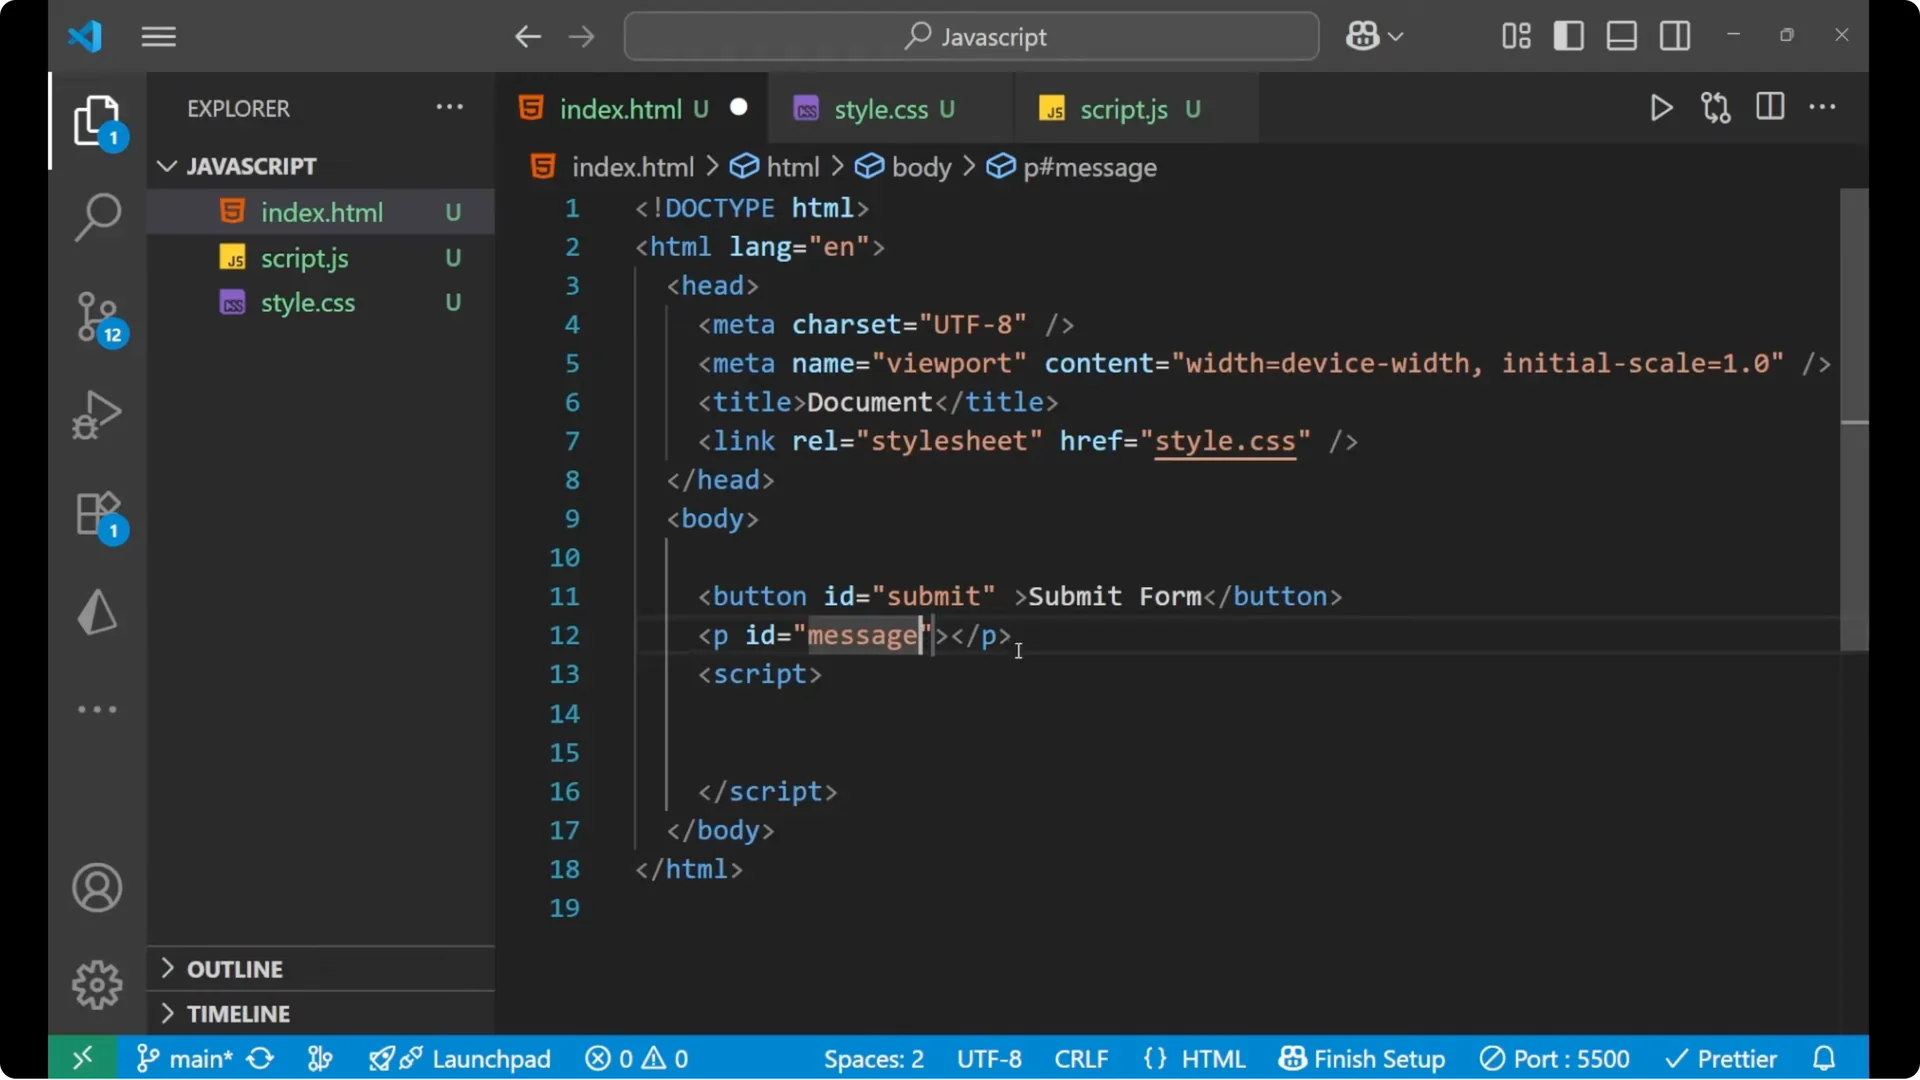
Task: Split the editor using the split icon
Action: pos(1769,108)
